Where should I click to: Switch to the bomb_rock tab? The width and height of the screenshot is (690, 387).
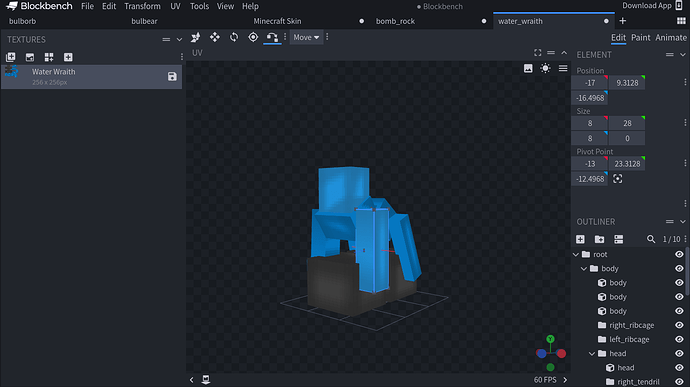pos(395,21)
